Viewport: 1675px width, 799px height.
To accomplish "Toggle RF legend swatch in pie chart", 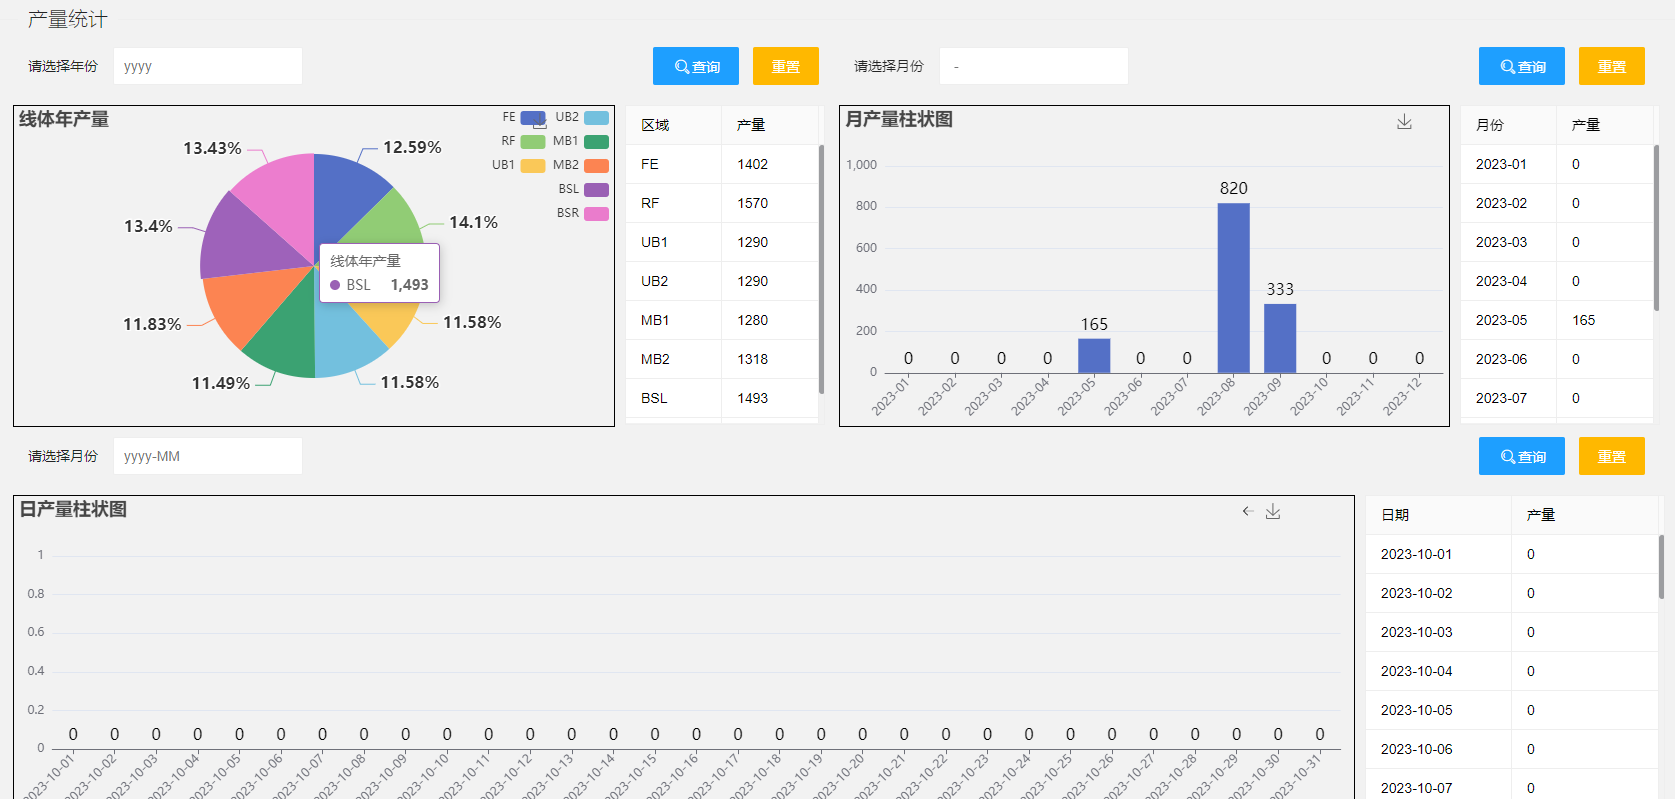I will click(533, 142).
